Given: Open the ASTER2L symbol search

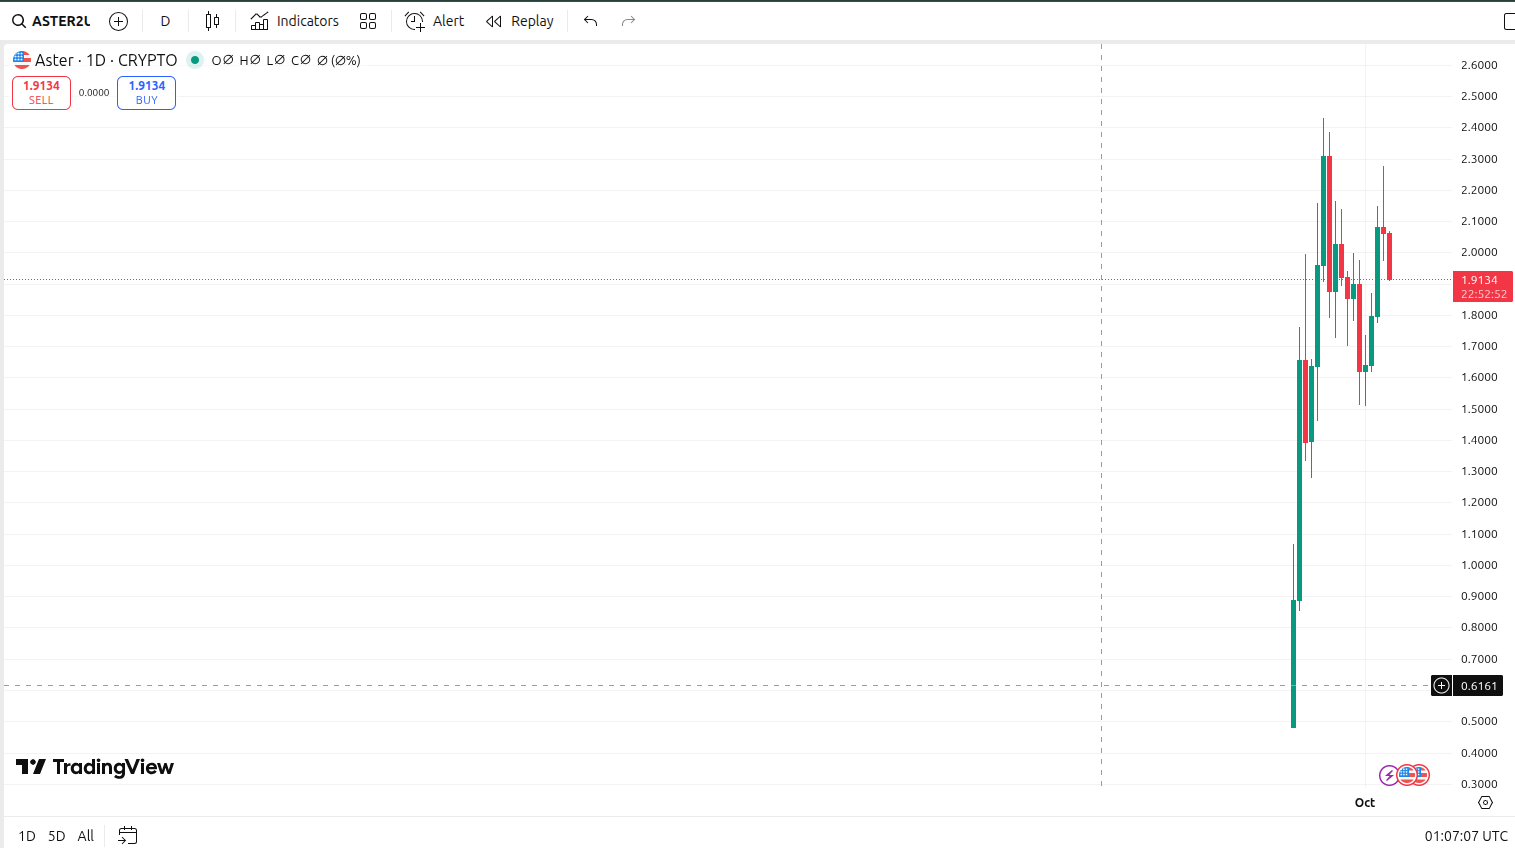Looking at the screenshot, I should click(x=52, y=21).
